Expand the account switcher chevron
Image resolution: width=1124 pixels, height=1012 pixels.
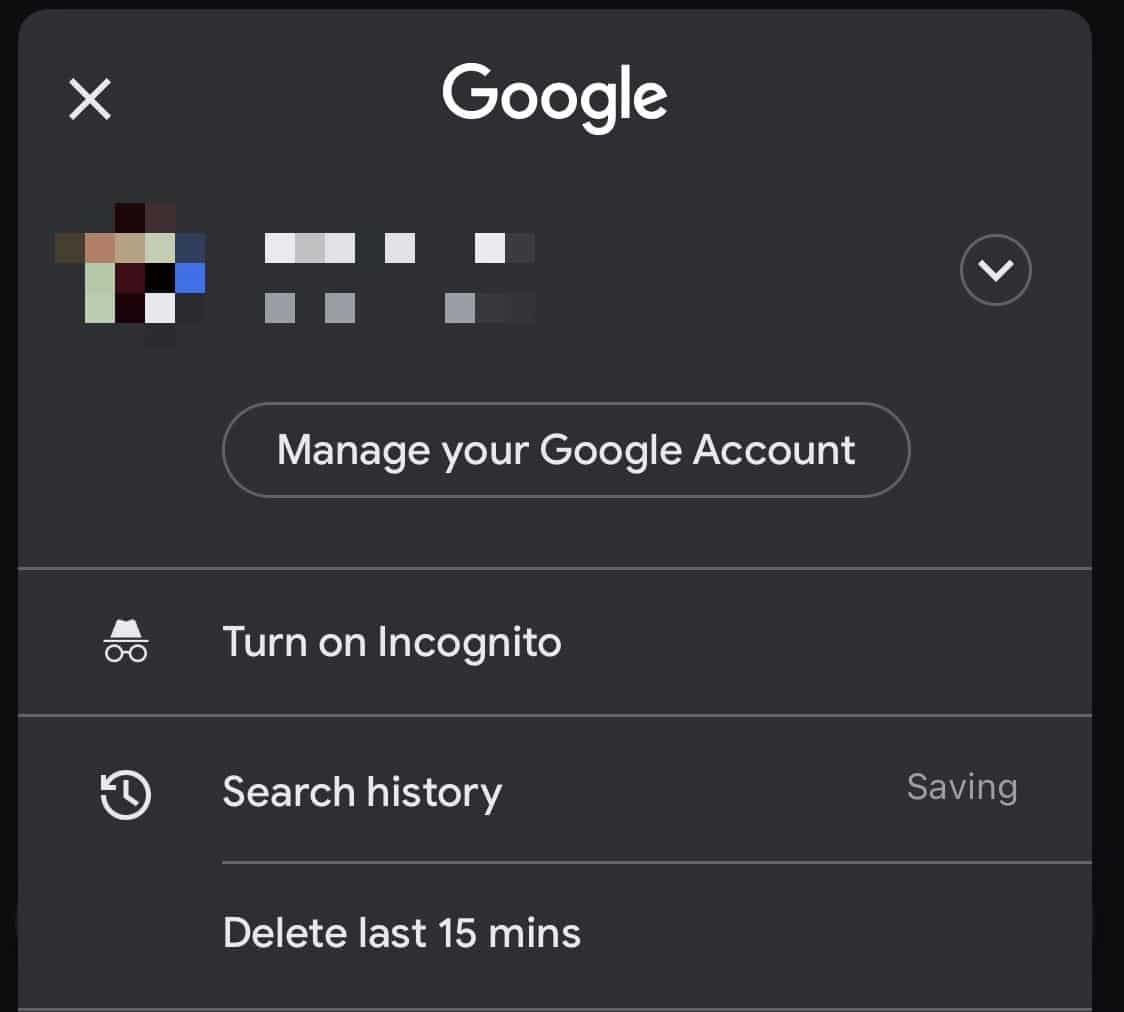(x=995, y=269)
